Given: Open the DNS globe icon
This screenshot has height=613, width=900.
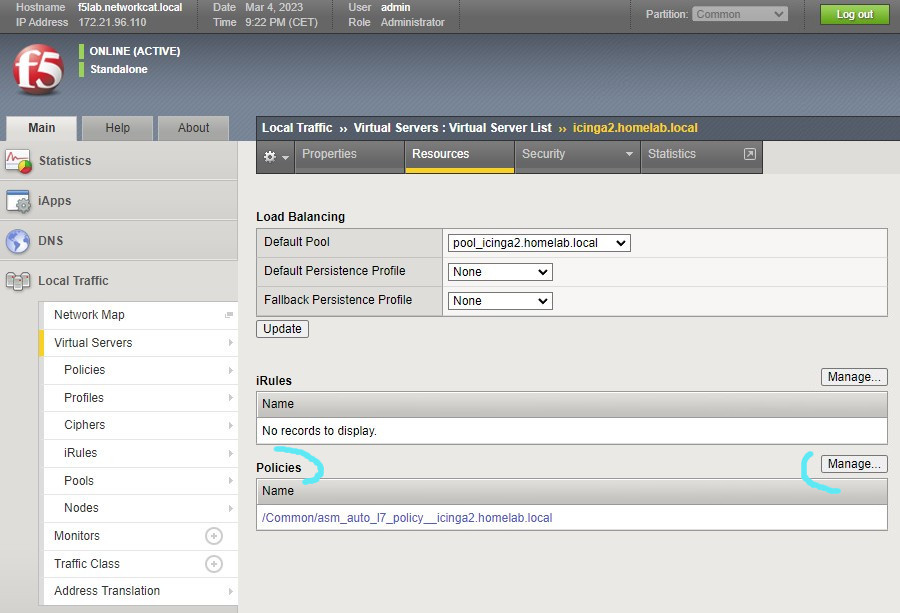Looking at the screenshot, I should click(x=18, y=241).
